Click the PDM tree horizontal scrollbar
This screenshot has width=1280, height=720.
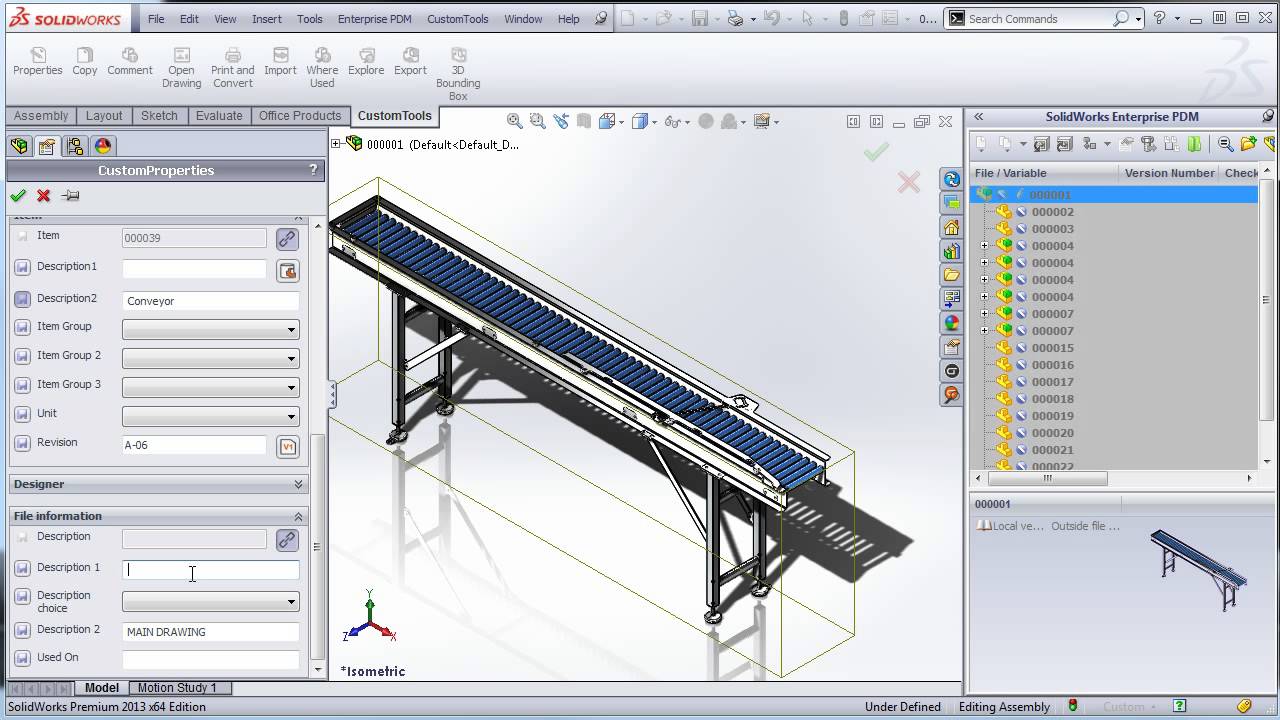point(1047,479)
